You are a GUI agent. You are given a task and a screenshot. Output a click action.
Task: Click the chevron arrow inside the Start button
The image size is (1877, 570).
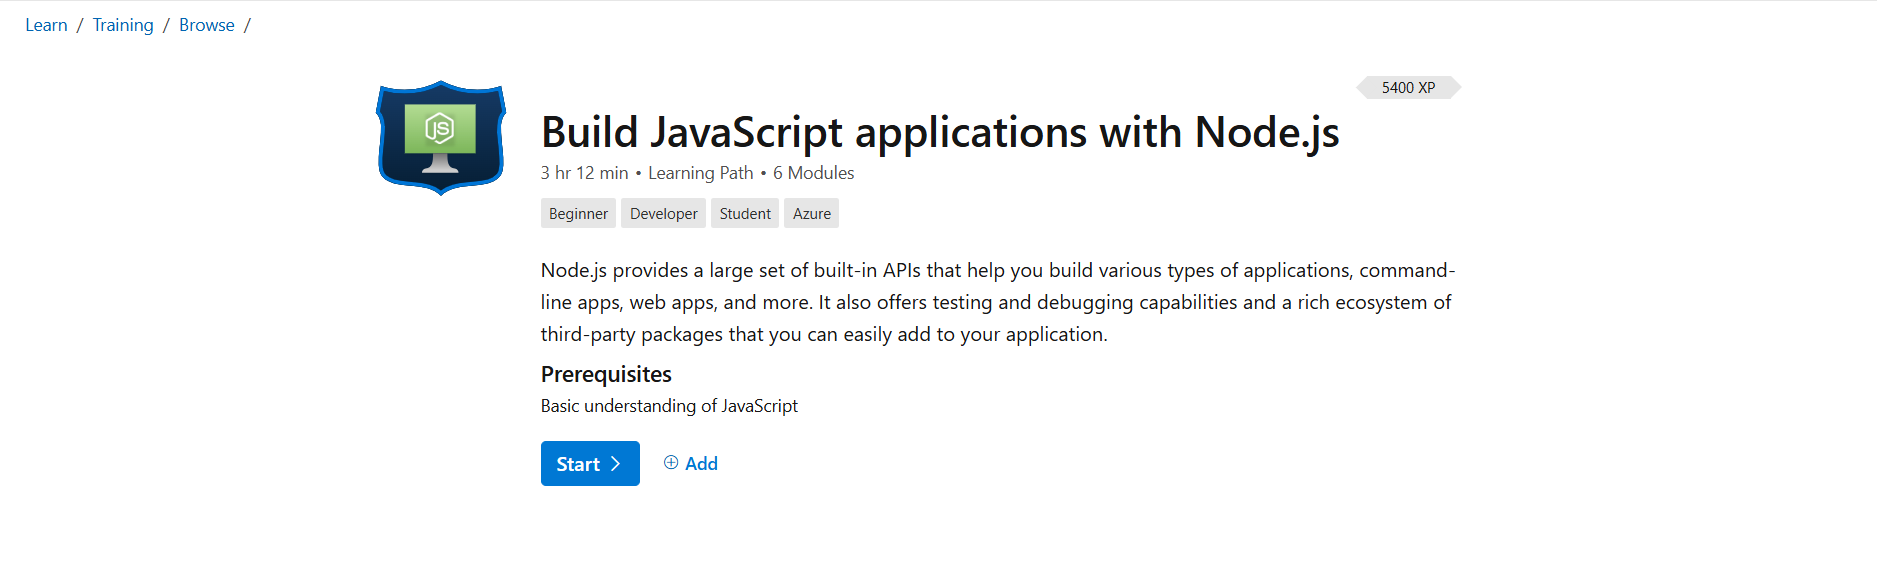point(616,464)
